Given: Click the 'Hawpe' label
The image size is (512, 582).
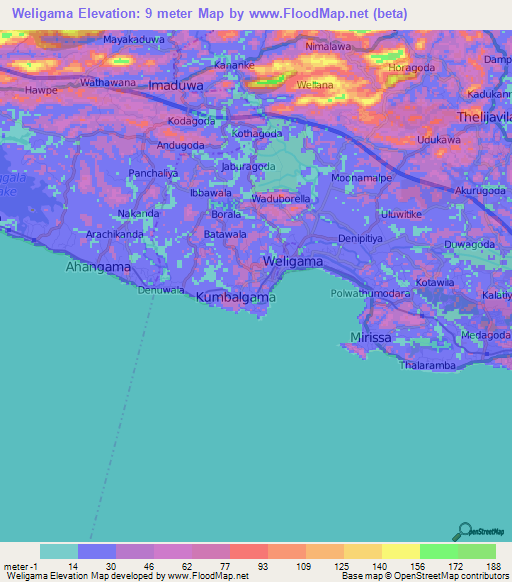Looking at the screenshot, I should tap(41, 90).
